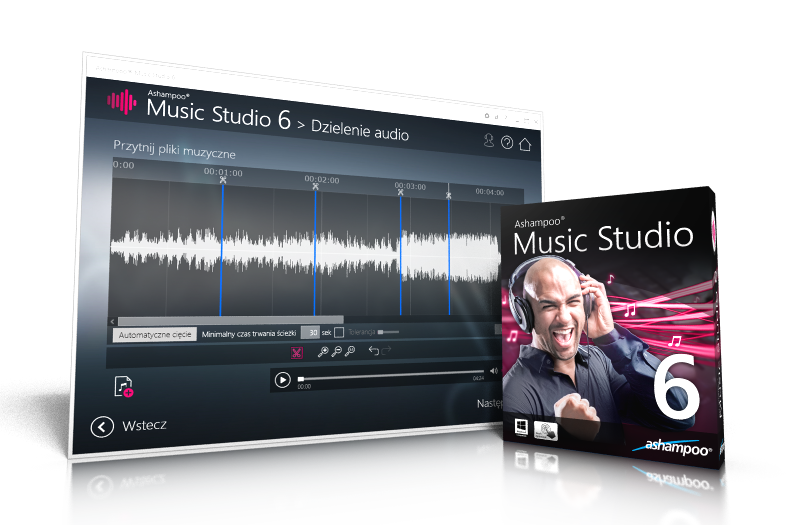Screen dimensions: 800x525
Task: Go to the home screen icon
Action: 525,144
